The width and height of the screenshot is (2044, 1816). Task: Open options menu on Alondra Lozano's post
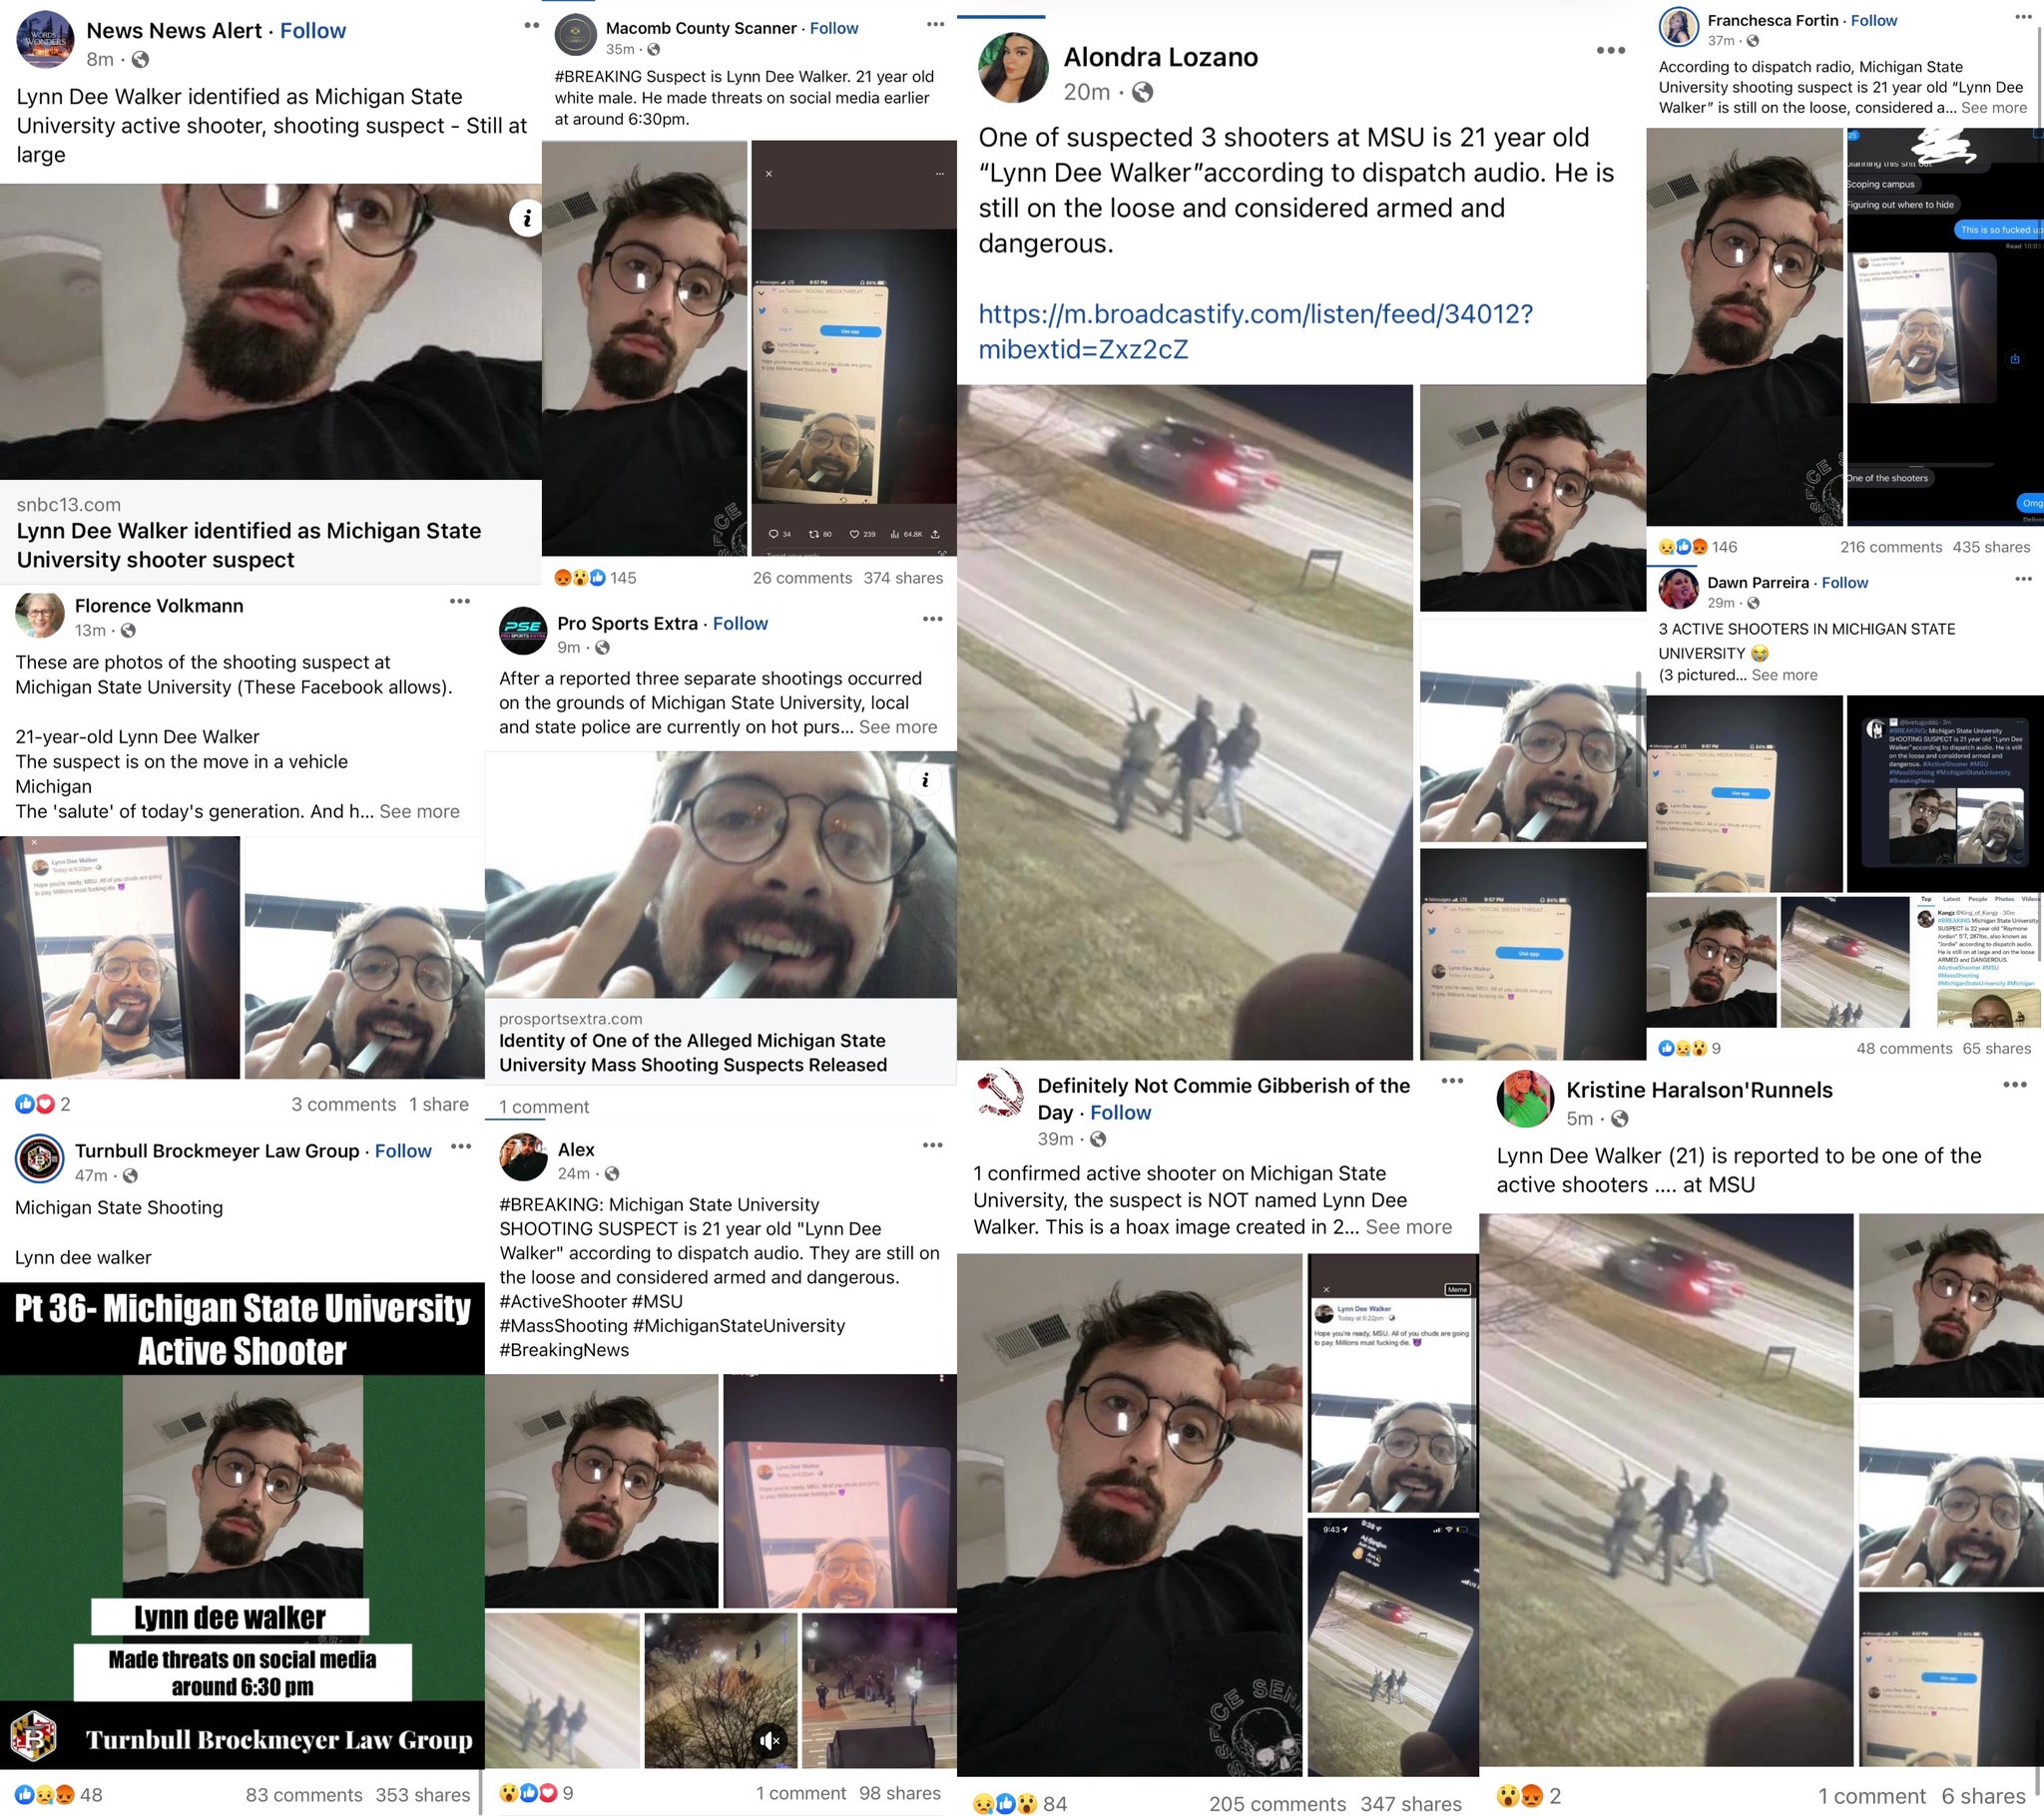1610,51
